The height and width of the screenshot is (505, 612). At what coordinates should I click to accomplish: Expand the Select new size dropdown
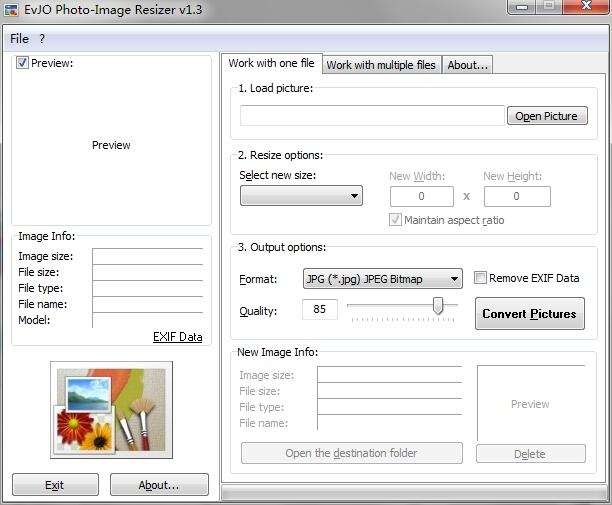(301, 196)
